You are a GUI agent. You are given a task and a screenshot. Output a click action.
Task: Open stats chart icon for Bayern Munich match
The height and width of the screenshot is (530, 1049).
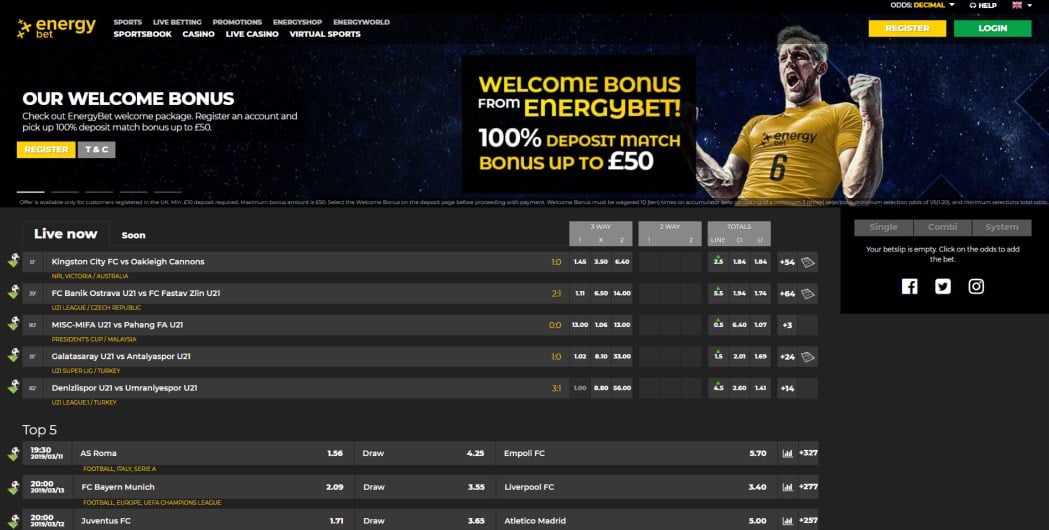[x=787, y=487]
